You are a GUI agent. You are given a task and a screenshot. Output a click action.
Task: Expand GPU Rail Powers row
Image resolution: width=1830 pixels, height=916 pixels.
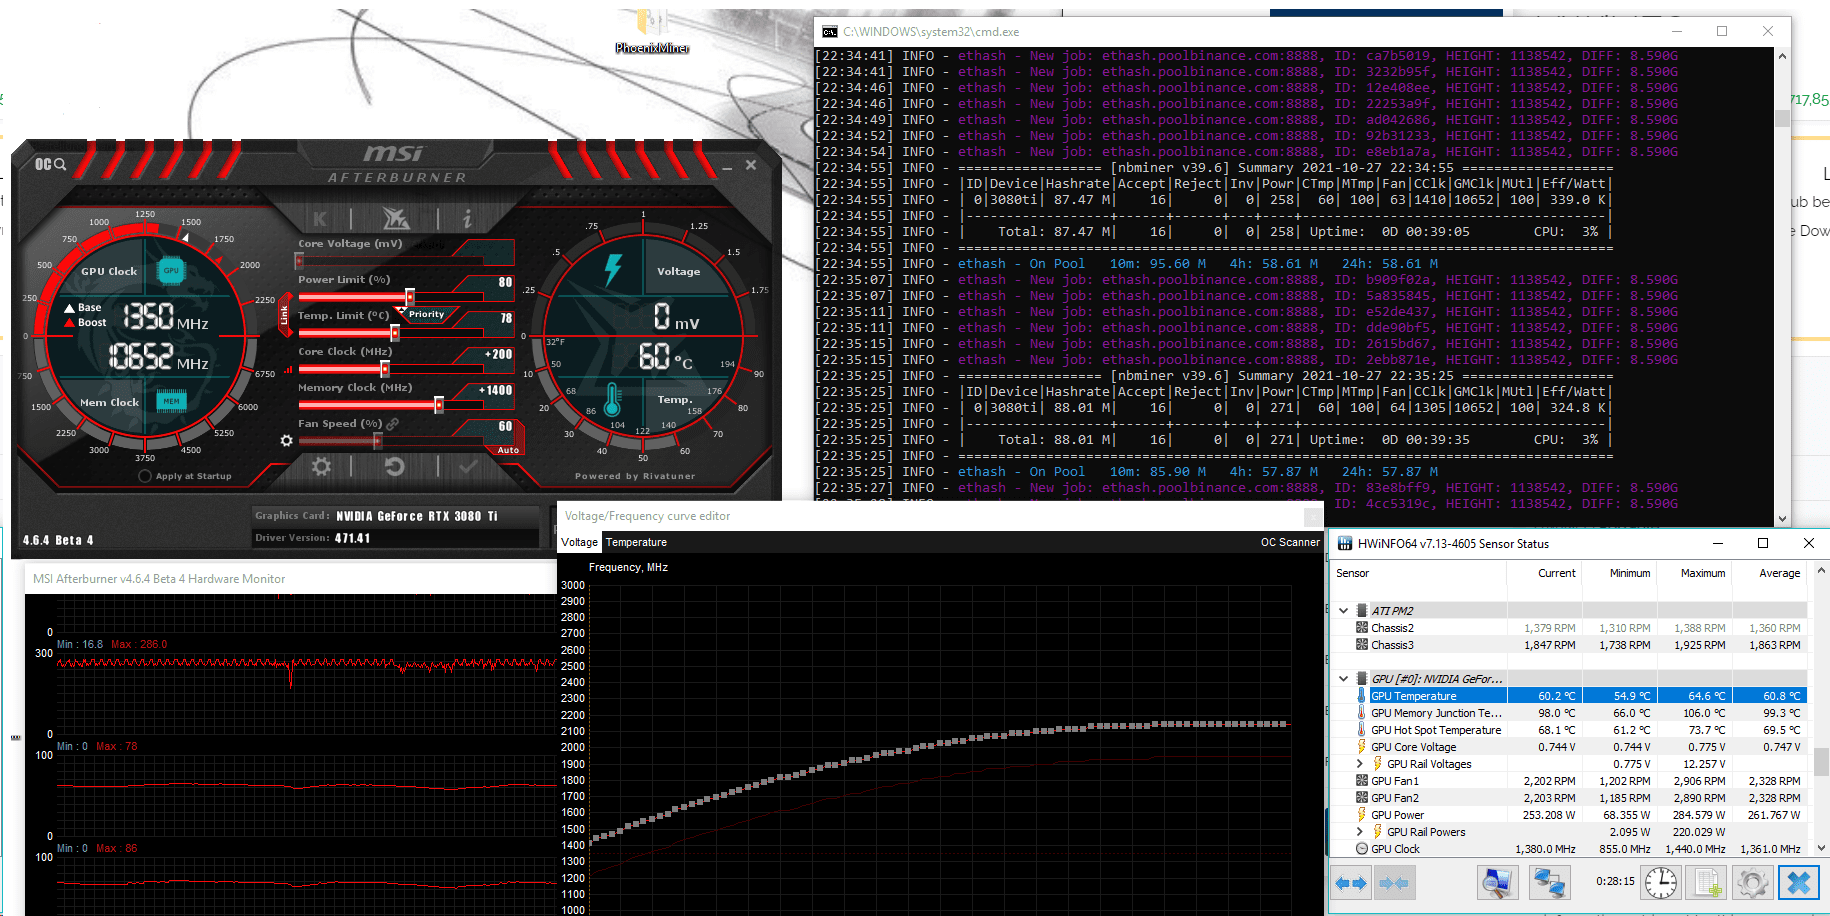click(x=1359, y=832)
